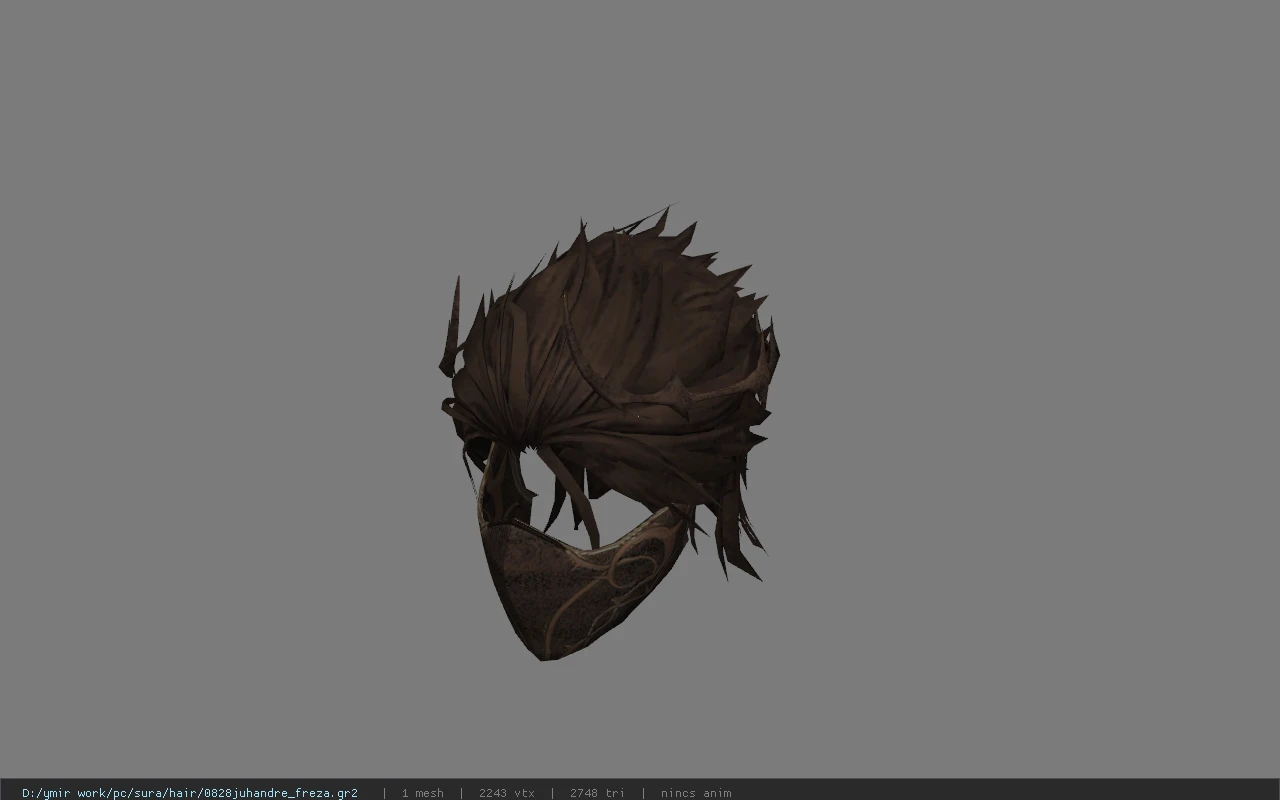Screen dimensions: 1280x800
Task: Click the '1 mesh' status entry
Action: click(x=422, y=793)
